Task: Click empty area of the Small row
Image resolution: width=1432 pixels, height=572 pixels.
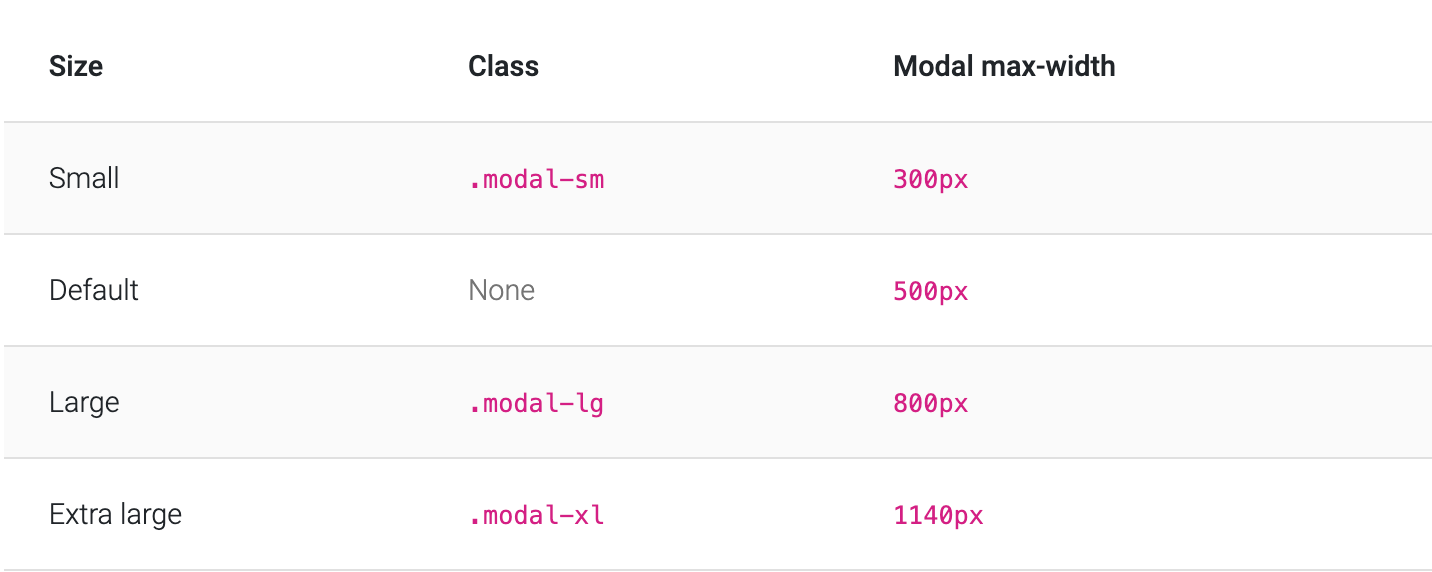Action: point(1200,178)
